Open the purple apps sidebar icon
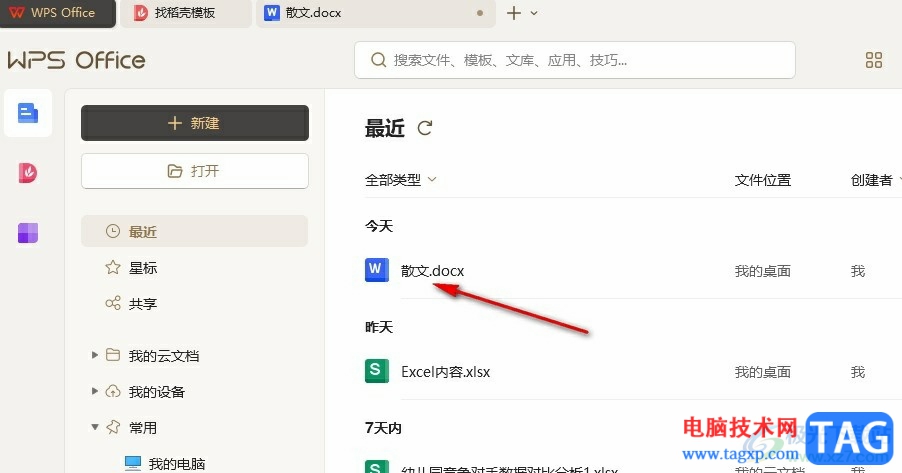Screen dimensions: 902x473 pos(28,233)
